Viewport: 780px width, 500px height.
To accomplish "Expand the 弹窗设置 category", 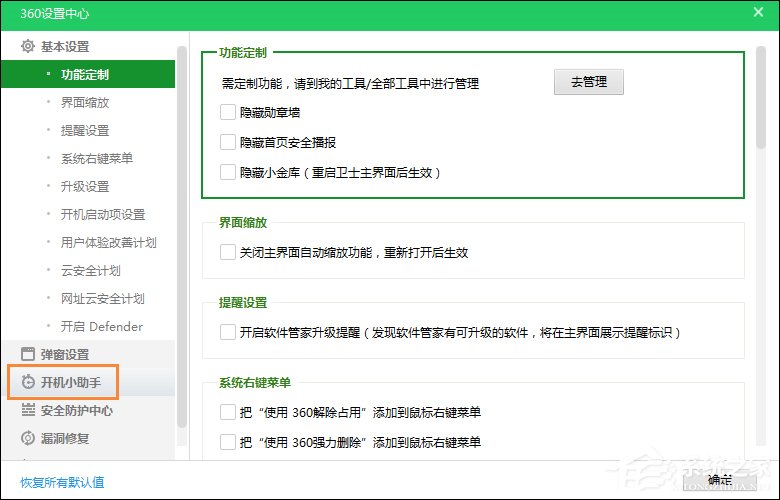I will click(65, 354).
